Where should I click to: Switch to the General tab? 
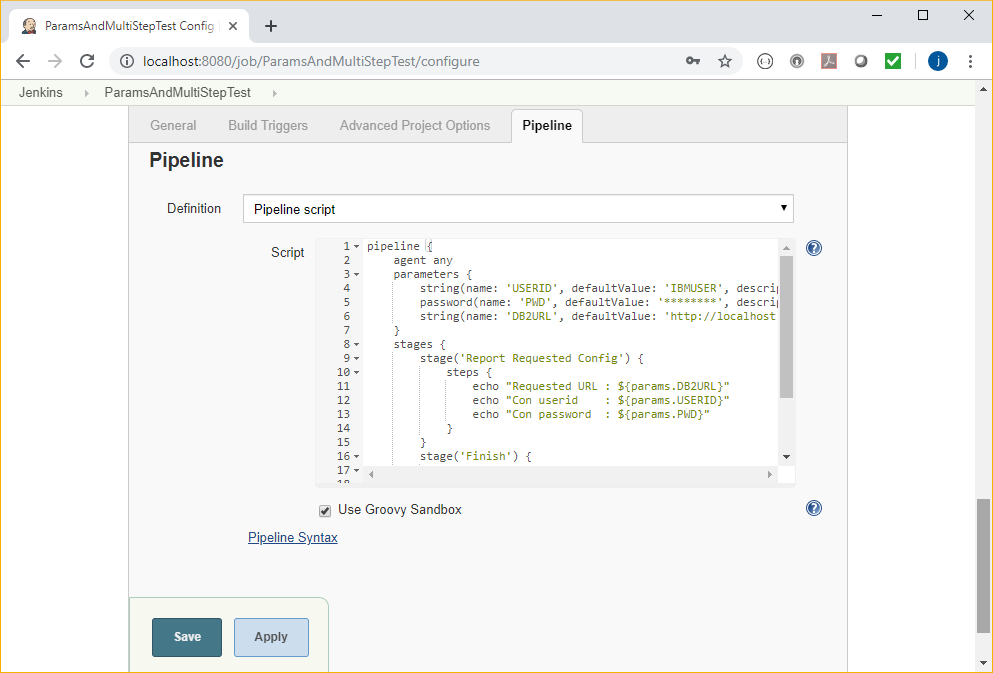[x=173, y=125]
